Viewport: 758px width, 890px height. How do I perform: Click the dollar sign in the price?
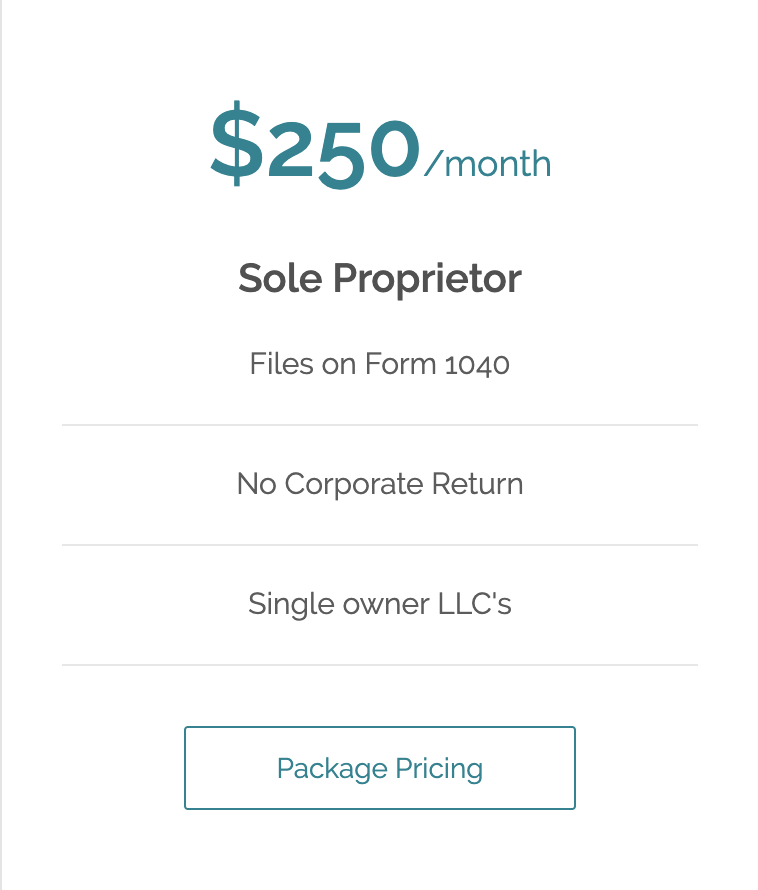(x=237, y=143)
